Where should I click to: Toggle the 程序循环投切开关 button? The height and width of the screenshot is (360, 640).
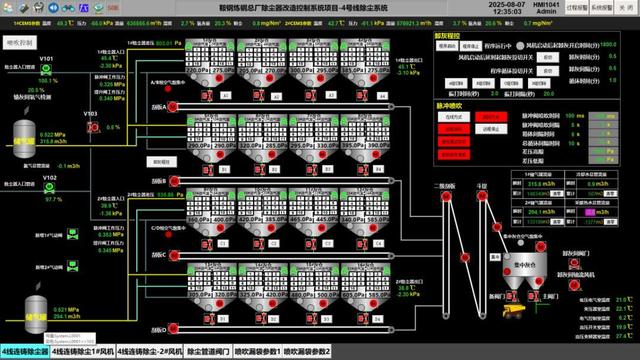(x=548, y=71)
